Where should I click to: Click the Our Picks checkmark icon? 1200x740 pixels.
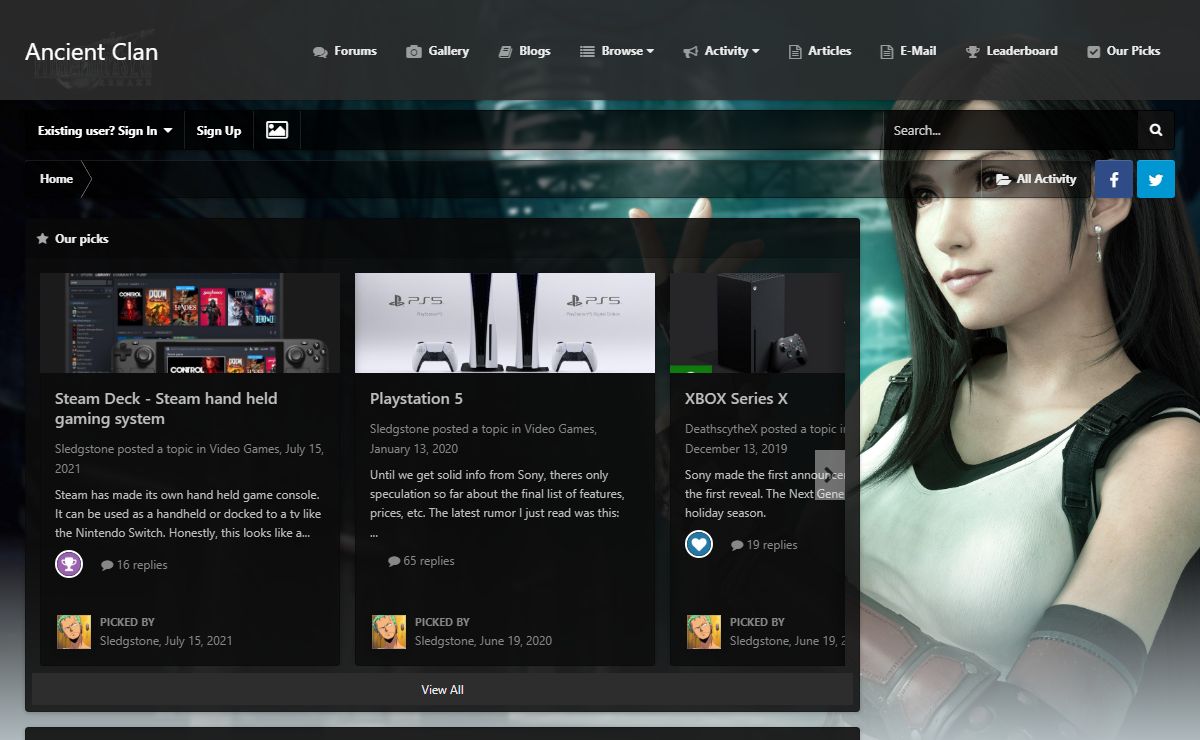point(1093,52)
